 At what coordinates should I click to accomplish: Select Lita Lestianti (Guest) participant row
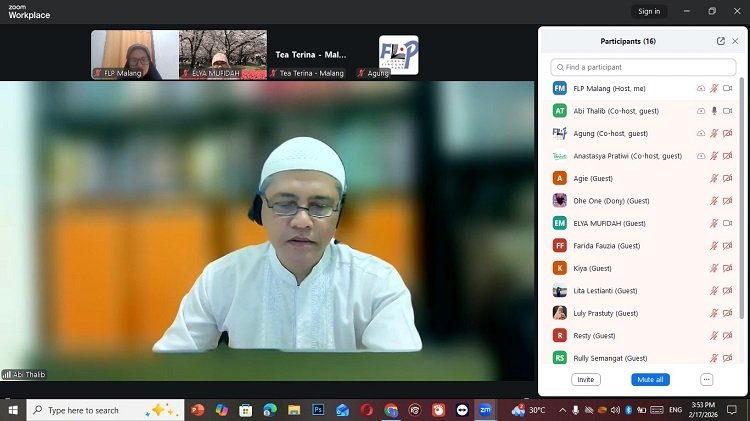click(642, 290)
